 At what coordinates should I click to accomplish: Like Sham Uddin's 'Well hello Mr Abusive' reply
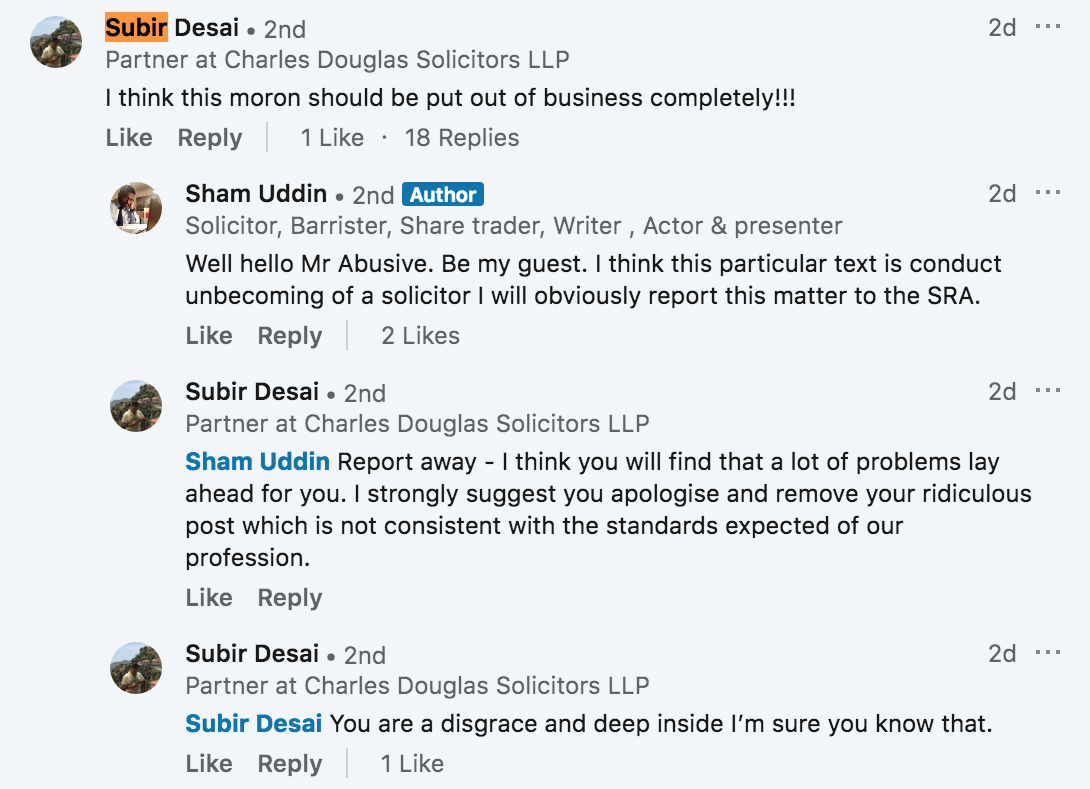click(209, 336)
